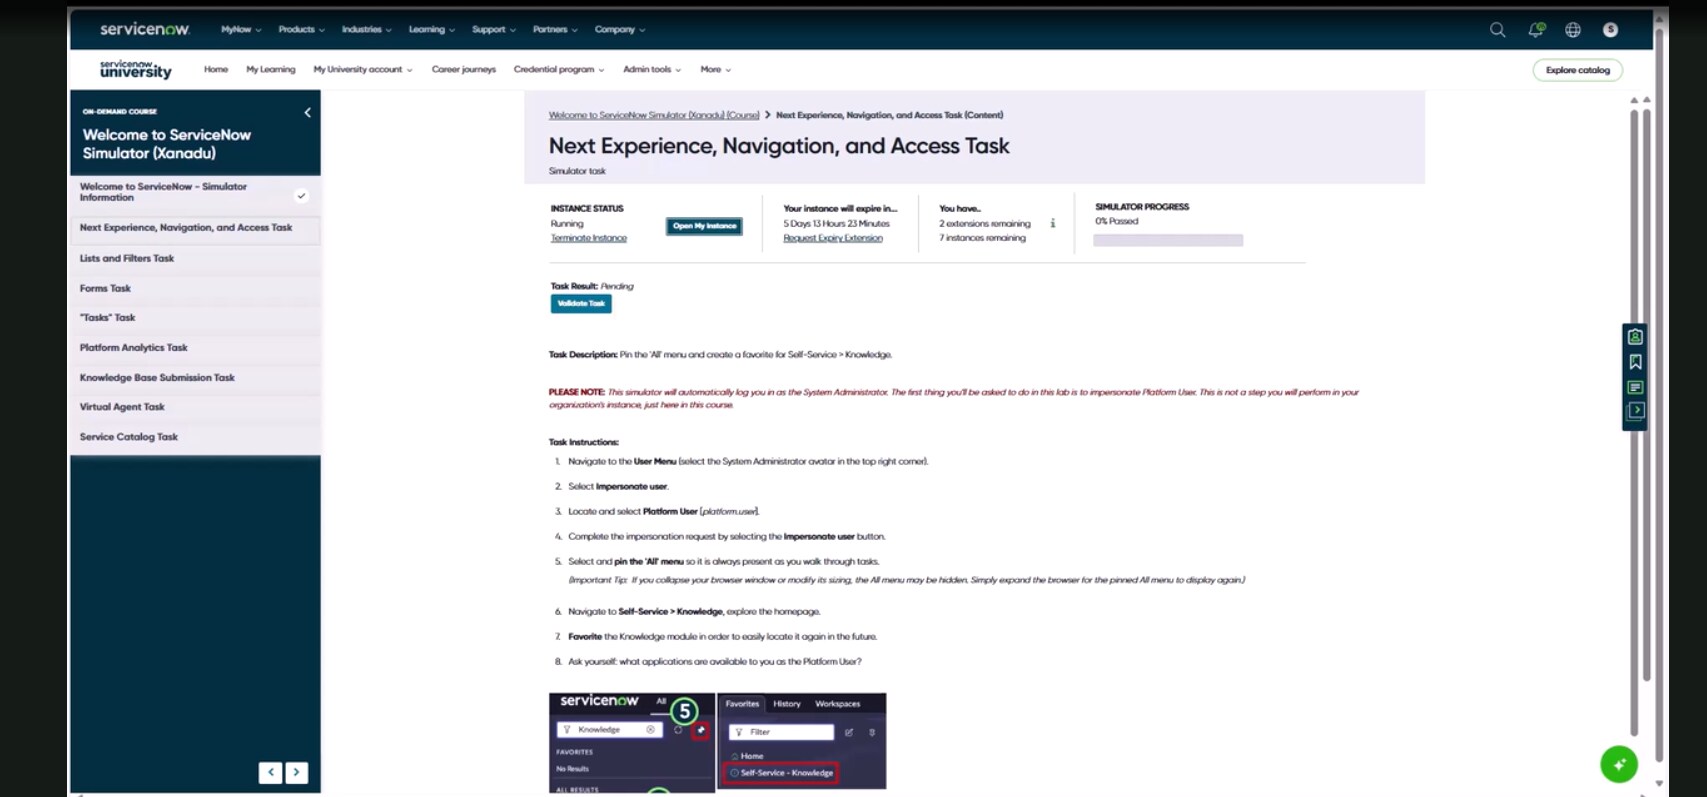
Task: Click the info icon beside extensions remaining
Action: (x=1052, y=223)
